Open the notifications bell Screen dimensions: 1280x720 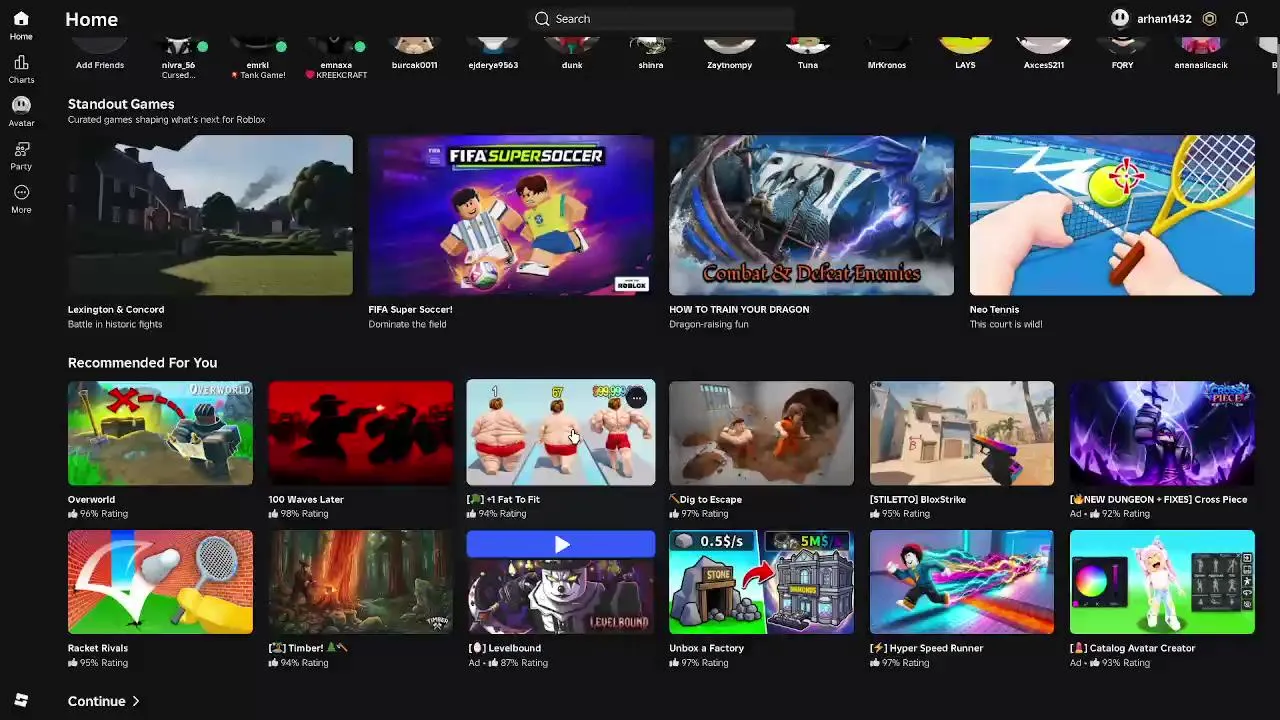(1241, 19)
